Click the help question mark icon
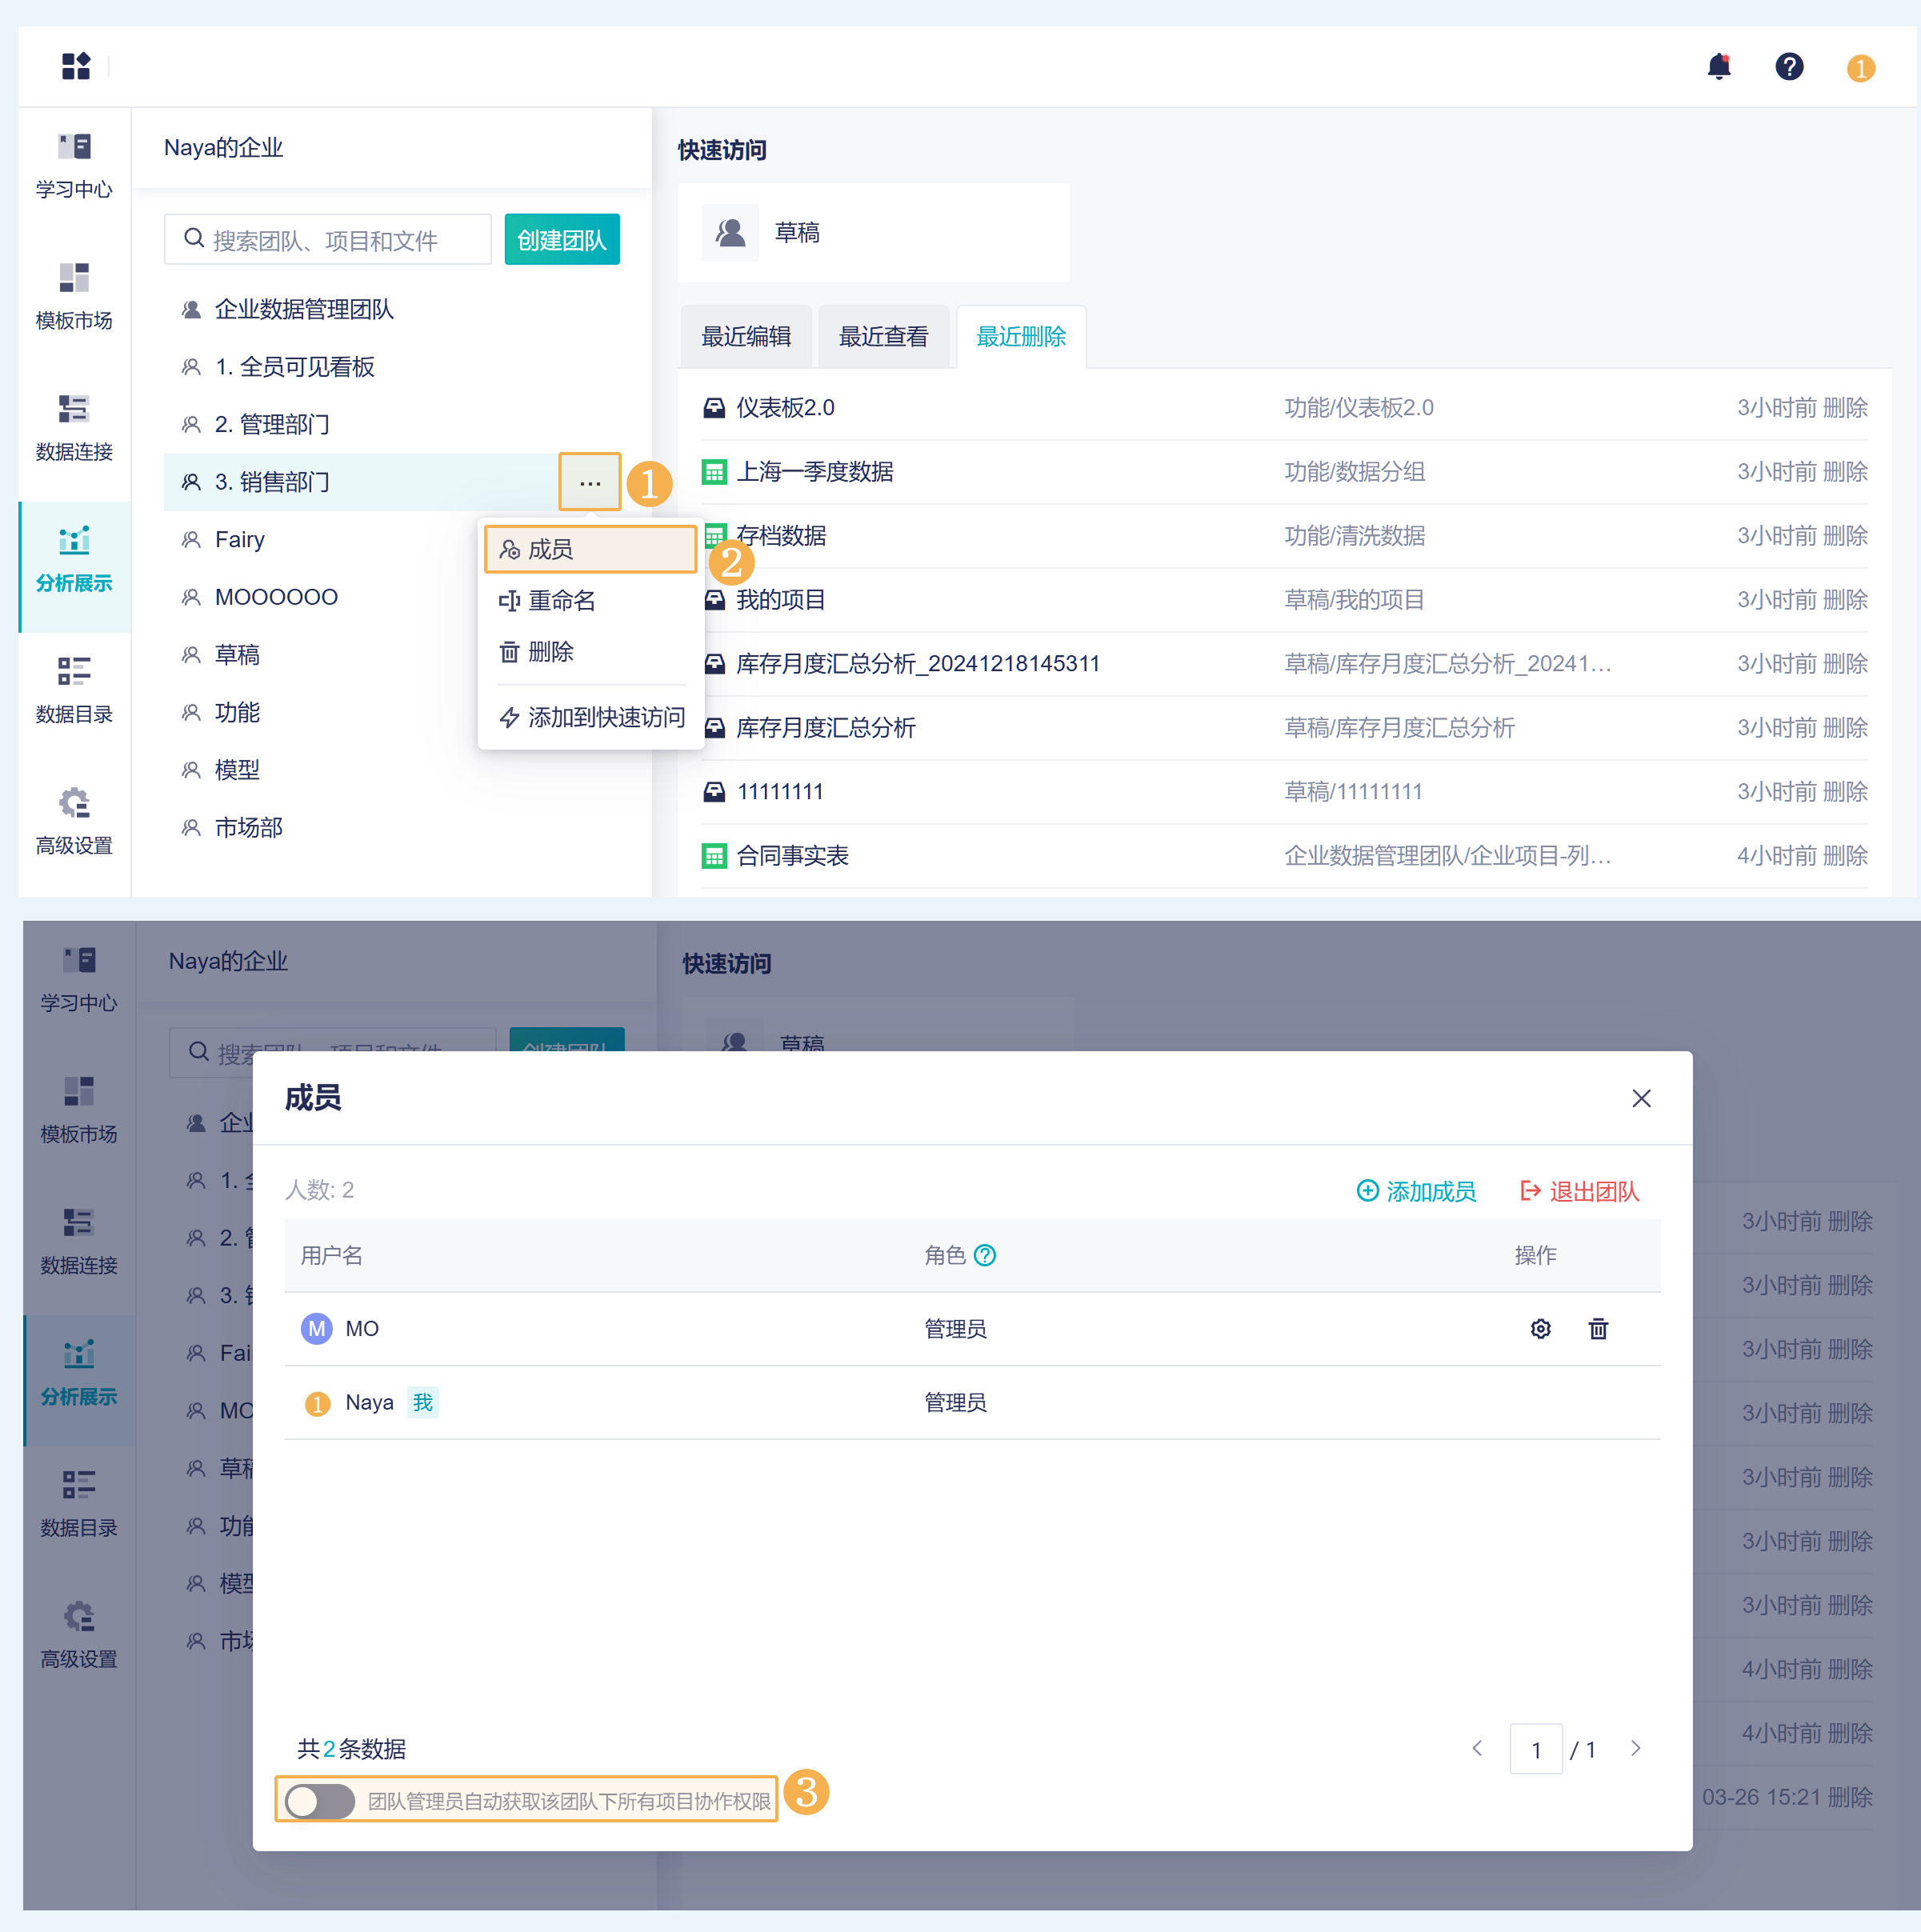The height and width of the screenshot is (1932, 1921). point(1788,67)
